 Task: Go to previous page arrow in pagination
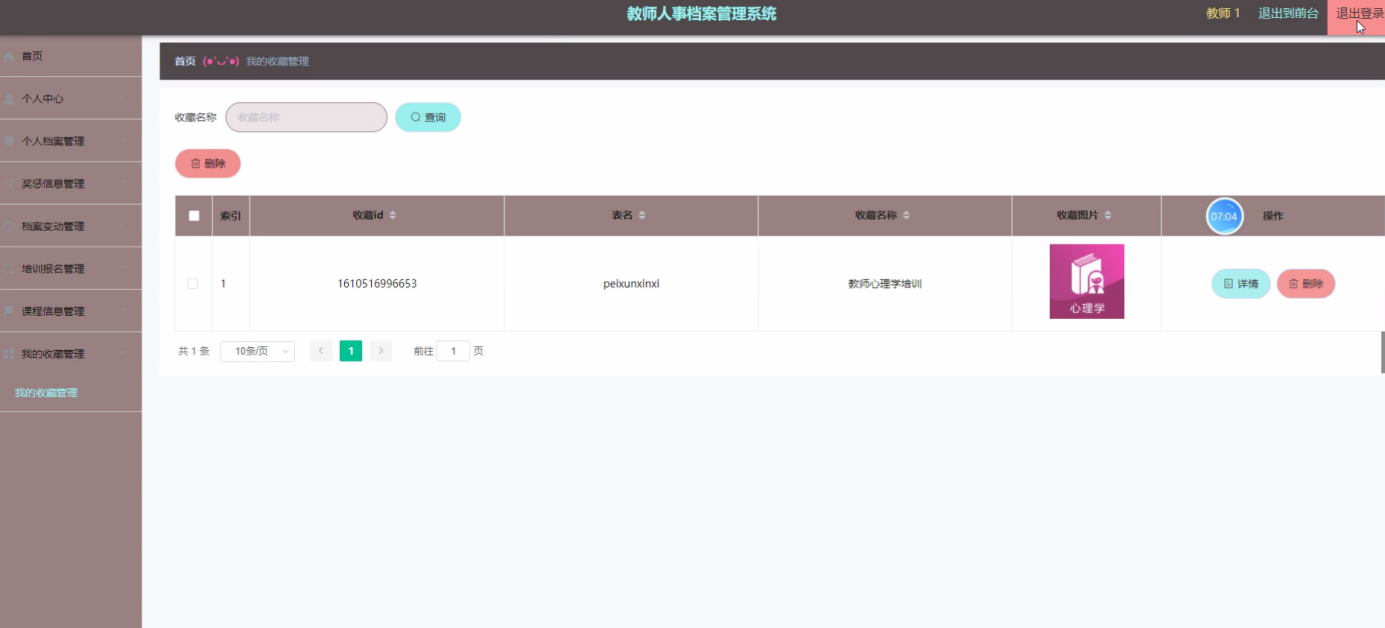tap(321, 351)
